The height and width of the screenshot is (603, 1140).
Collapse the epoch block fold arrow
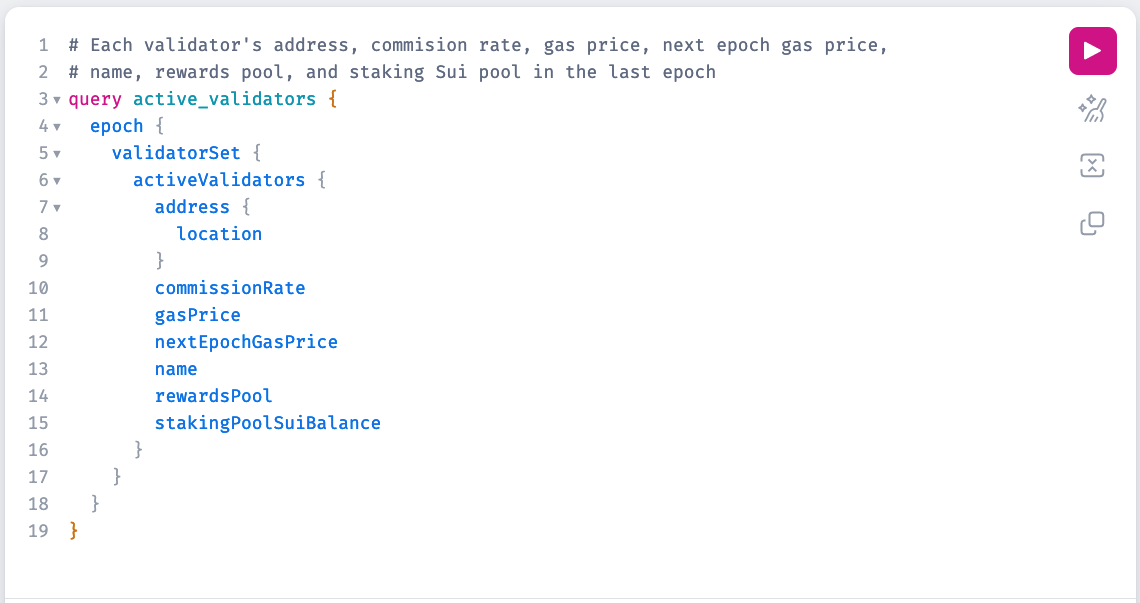[x=57, y=127]
